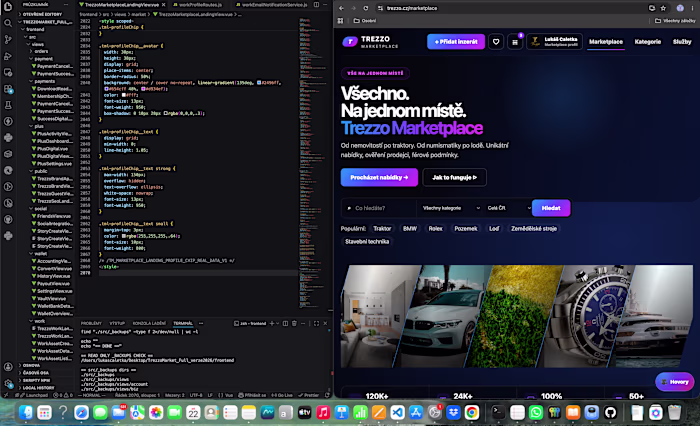Switch to the VÝSTUP panel tab

tap(117, 323)
